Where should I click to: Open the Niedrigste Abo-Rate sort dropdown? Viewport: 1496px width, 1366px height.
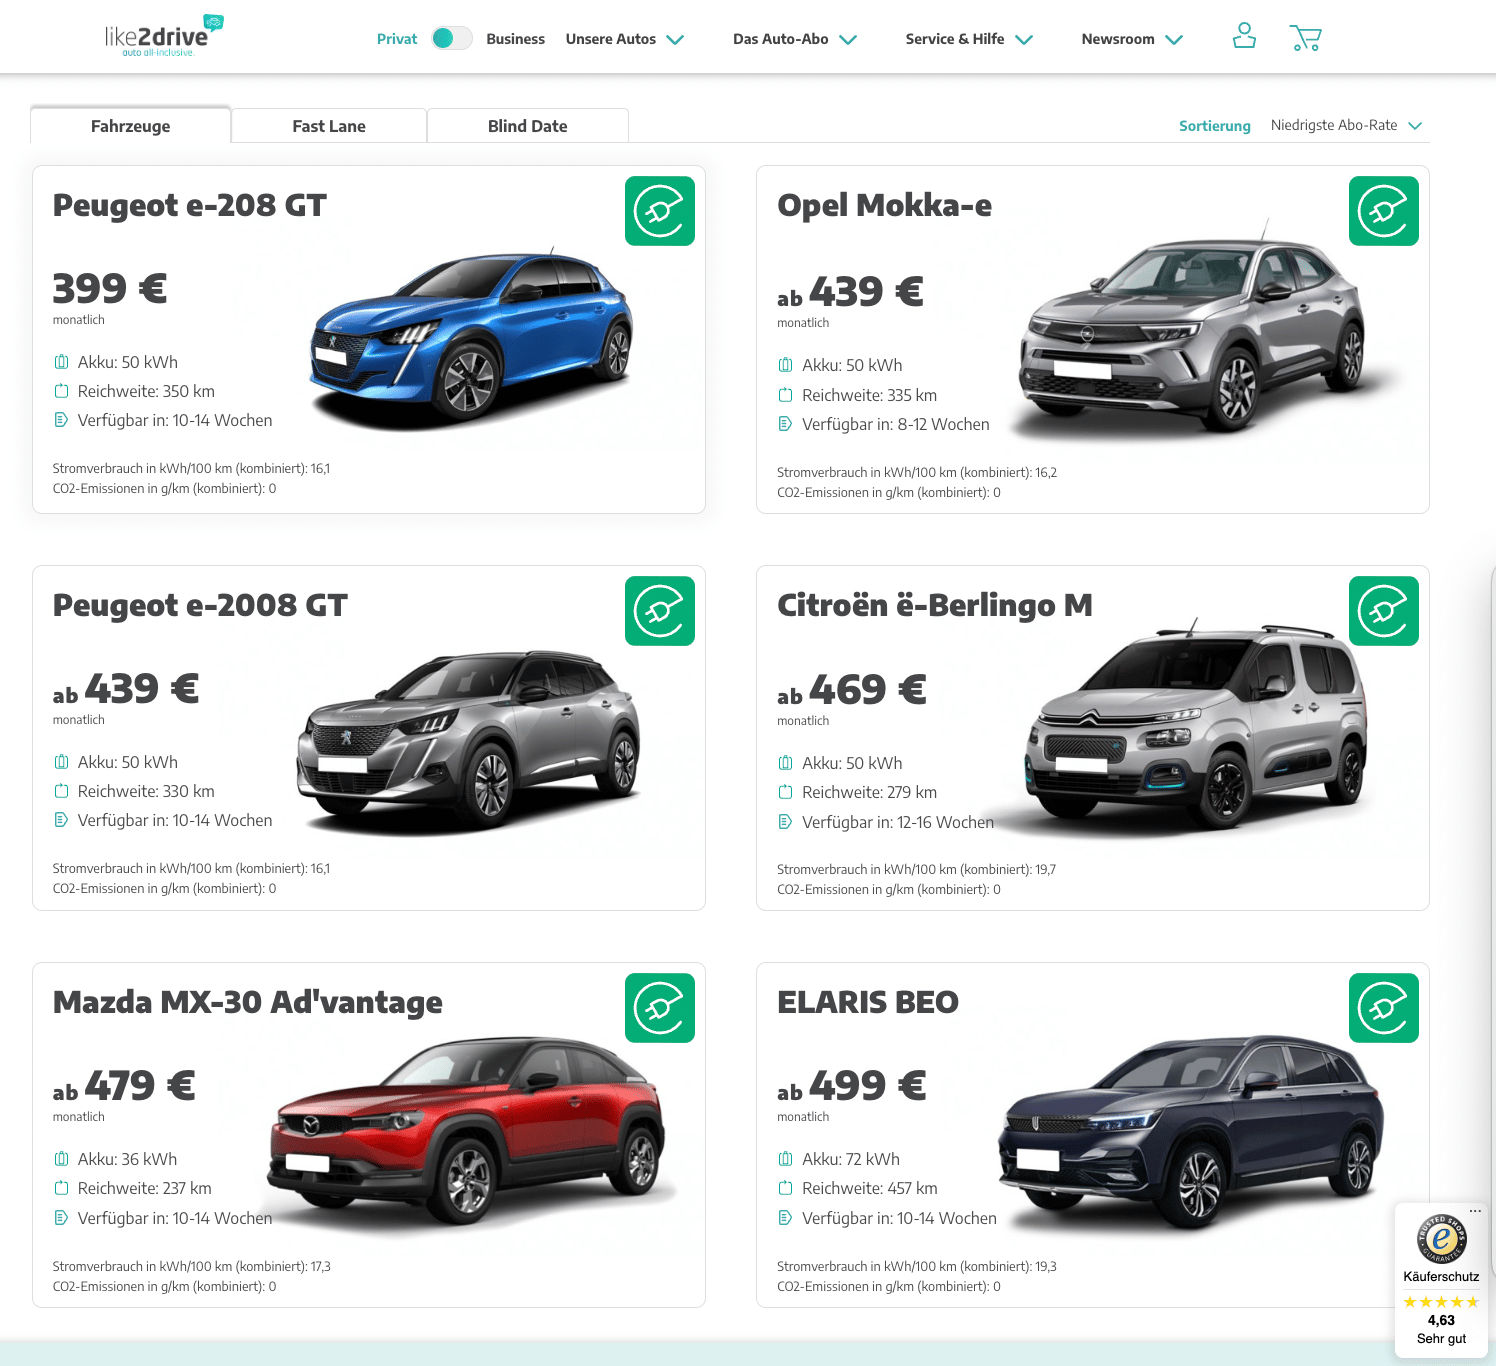coord(1346,125)
